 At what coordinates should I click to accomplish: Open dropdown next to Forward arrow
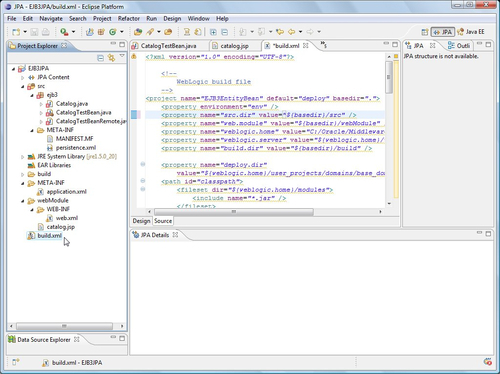319,32
